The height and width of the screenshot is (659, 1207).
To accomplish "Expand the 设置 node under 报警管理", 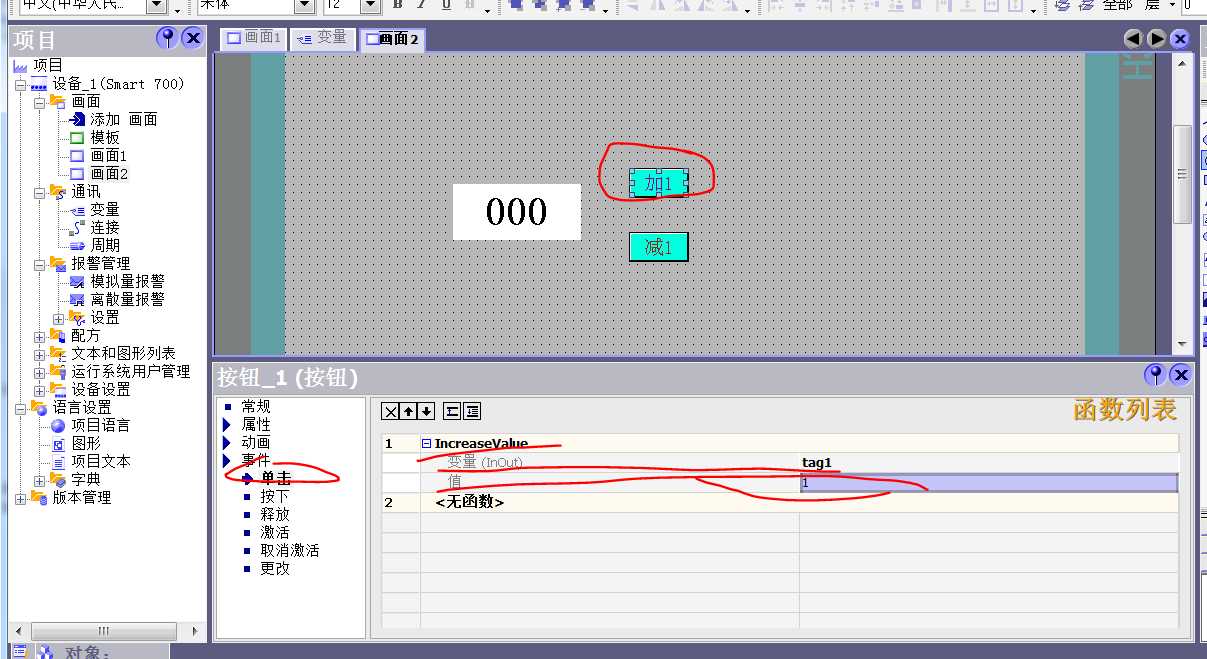I will (x=58, y=318).
